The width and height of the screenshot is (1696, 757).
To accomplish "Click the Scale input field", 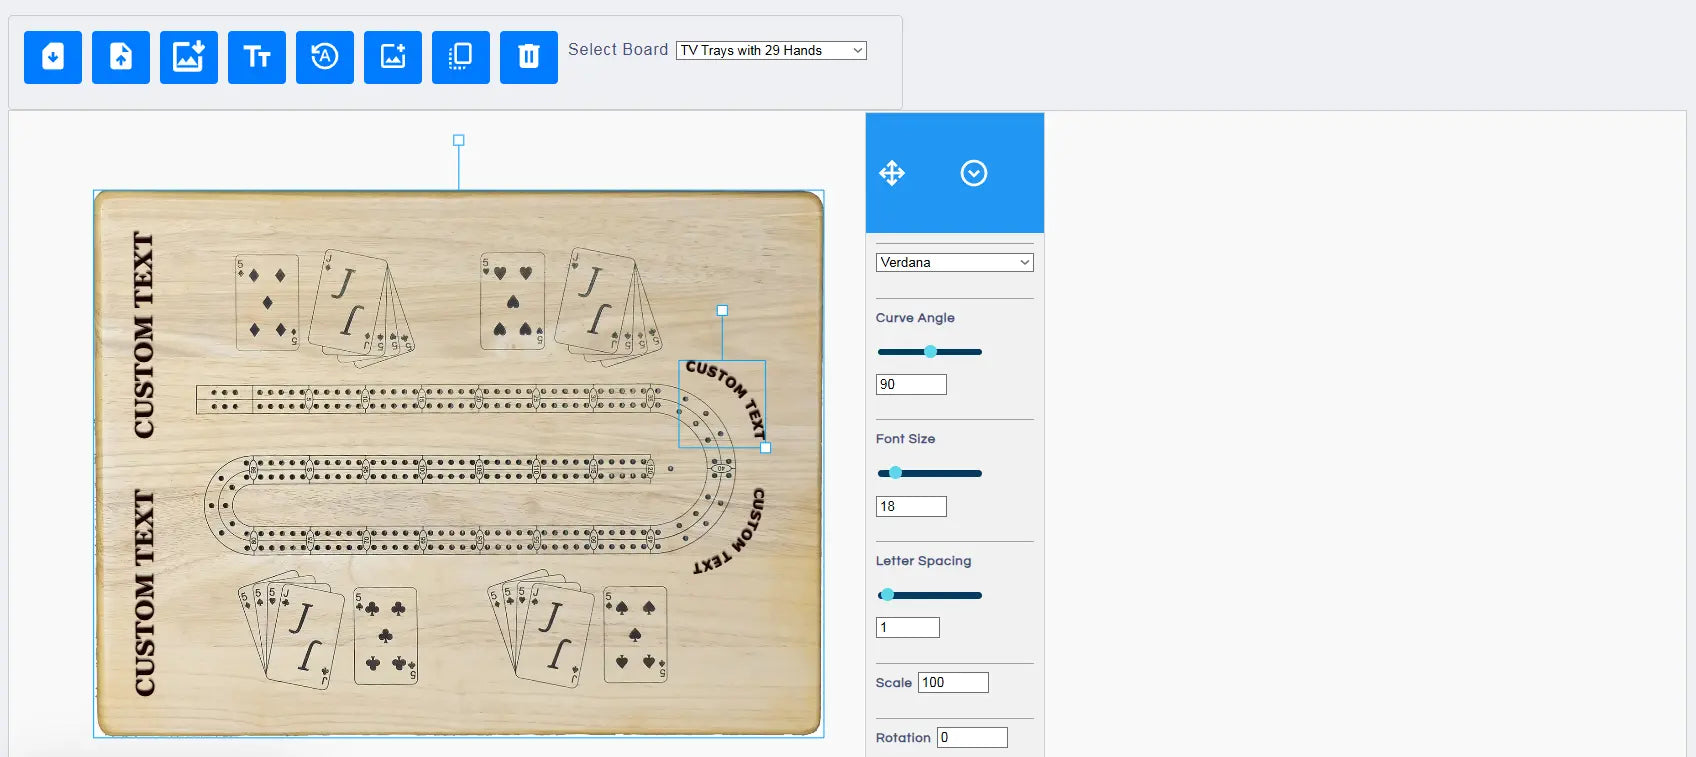I will [x=953, y=683].
